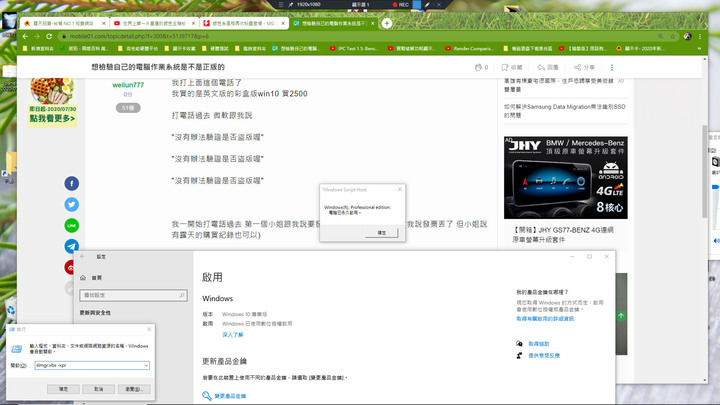The width and height of the screenshot is (720, 405).
Task: Click the bookmark/collect button on post
Action: point(512,67)
